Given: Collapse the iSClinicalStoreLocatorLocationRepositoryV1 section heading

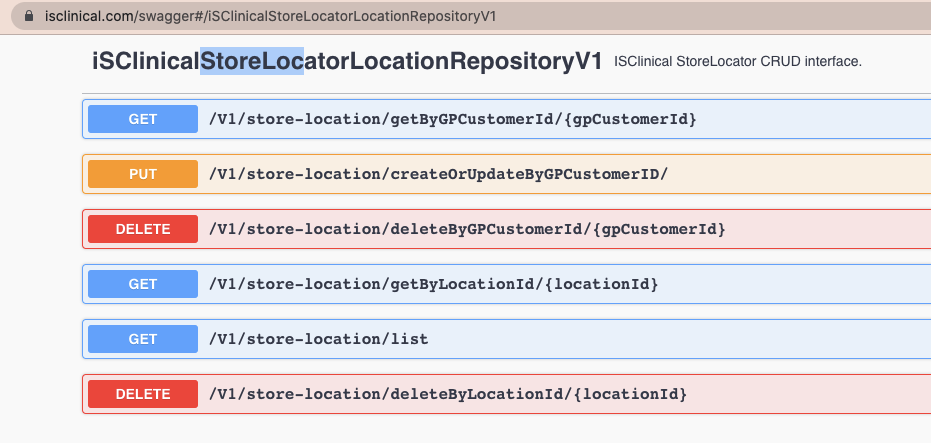Looking at the screenshot, I should coord(347,62).
